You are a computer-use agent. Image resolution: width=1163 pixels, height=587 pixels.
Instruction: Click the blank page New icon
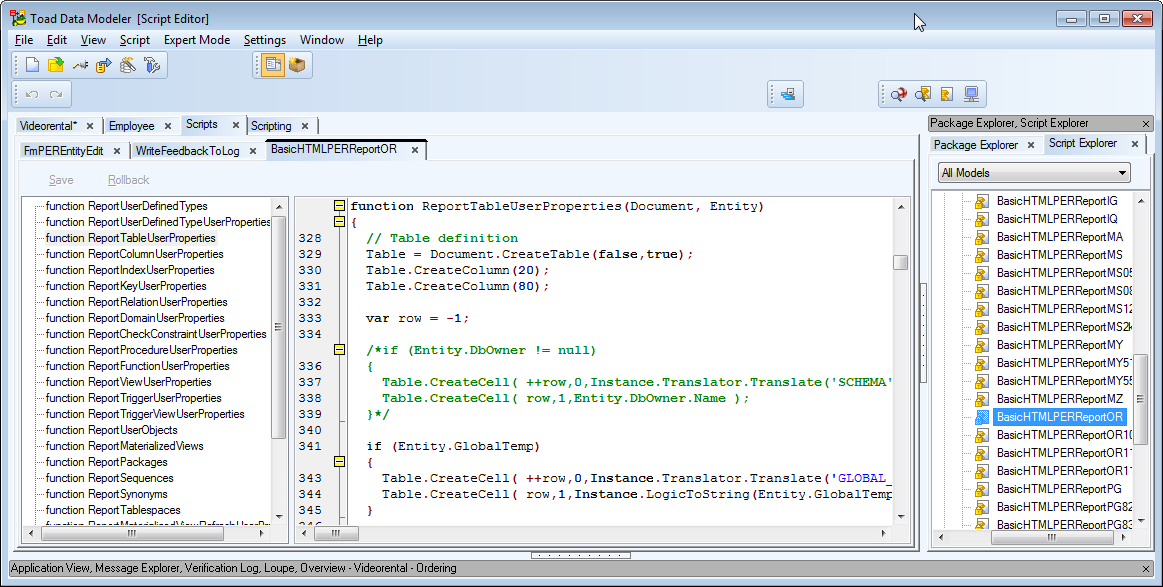click(x=32, y=66)
